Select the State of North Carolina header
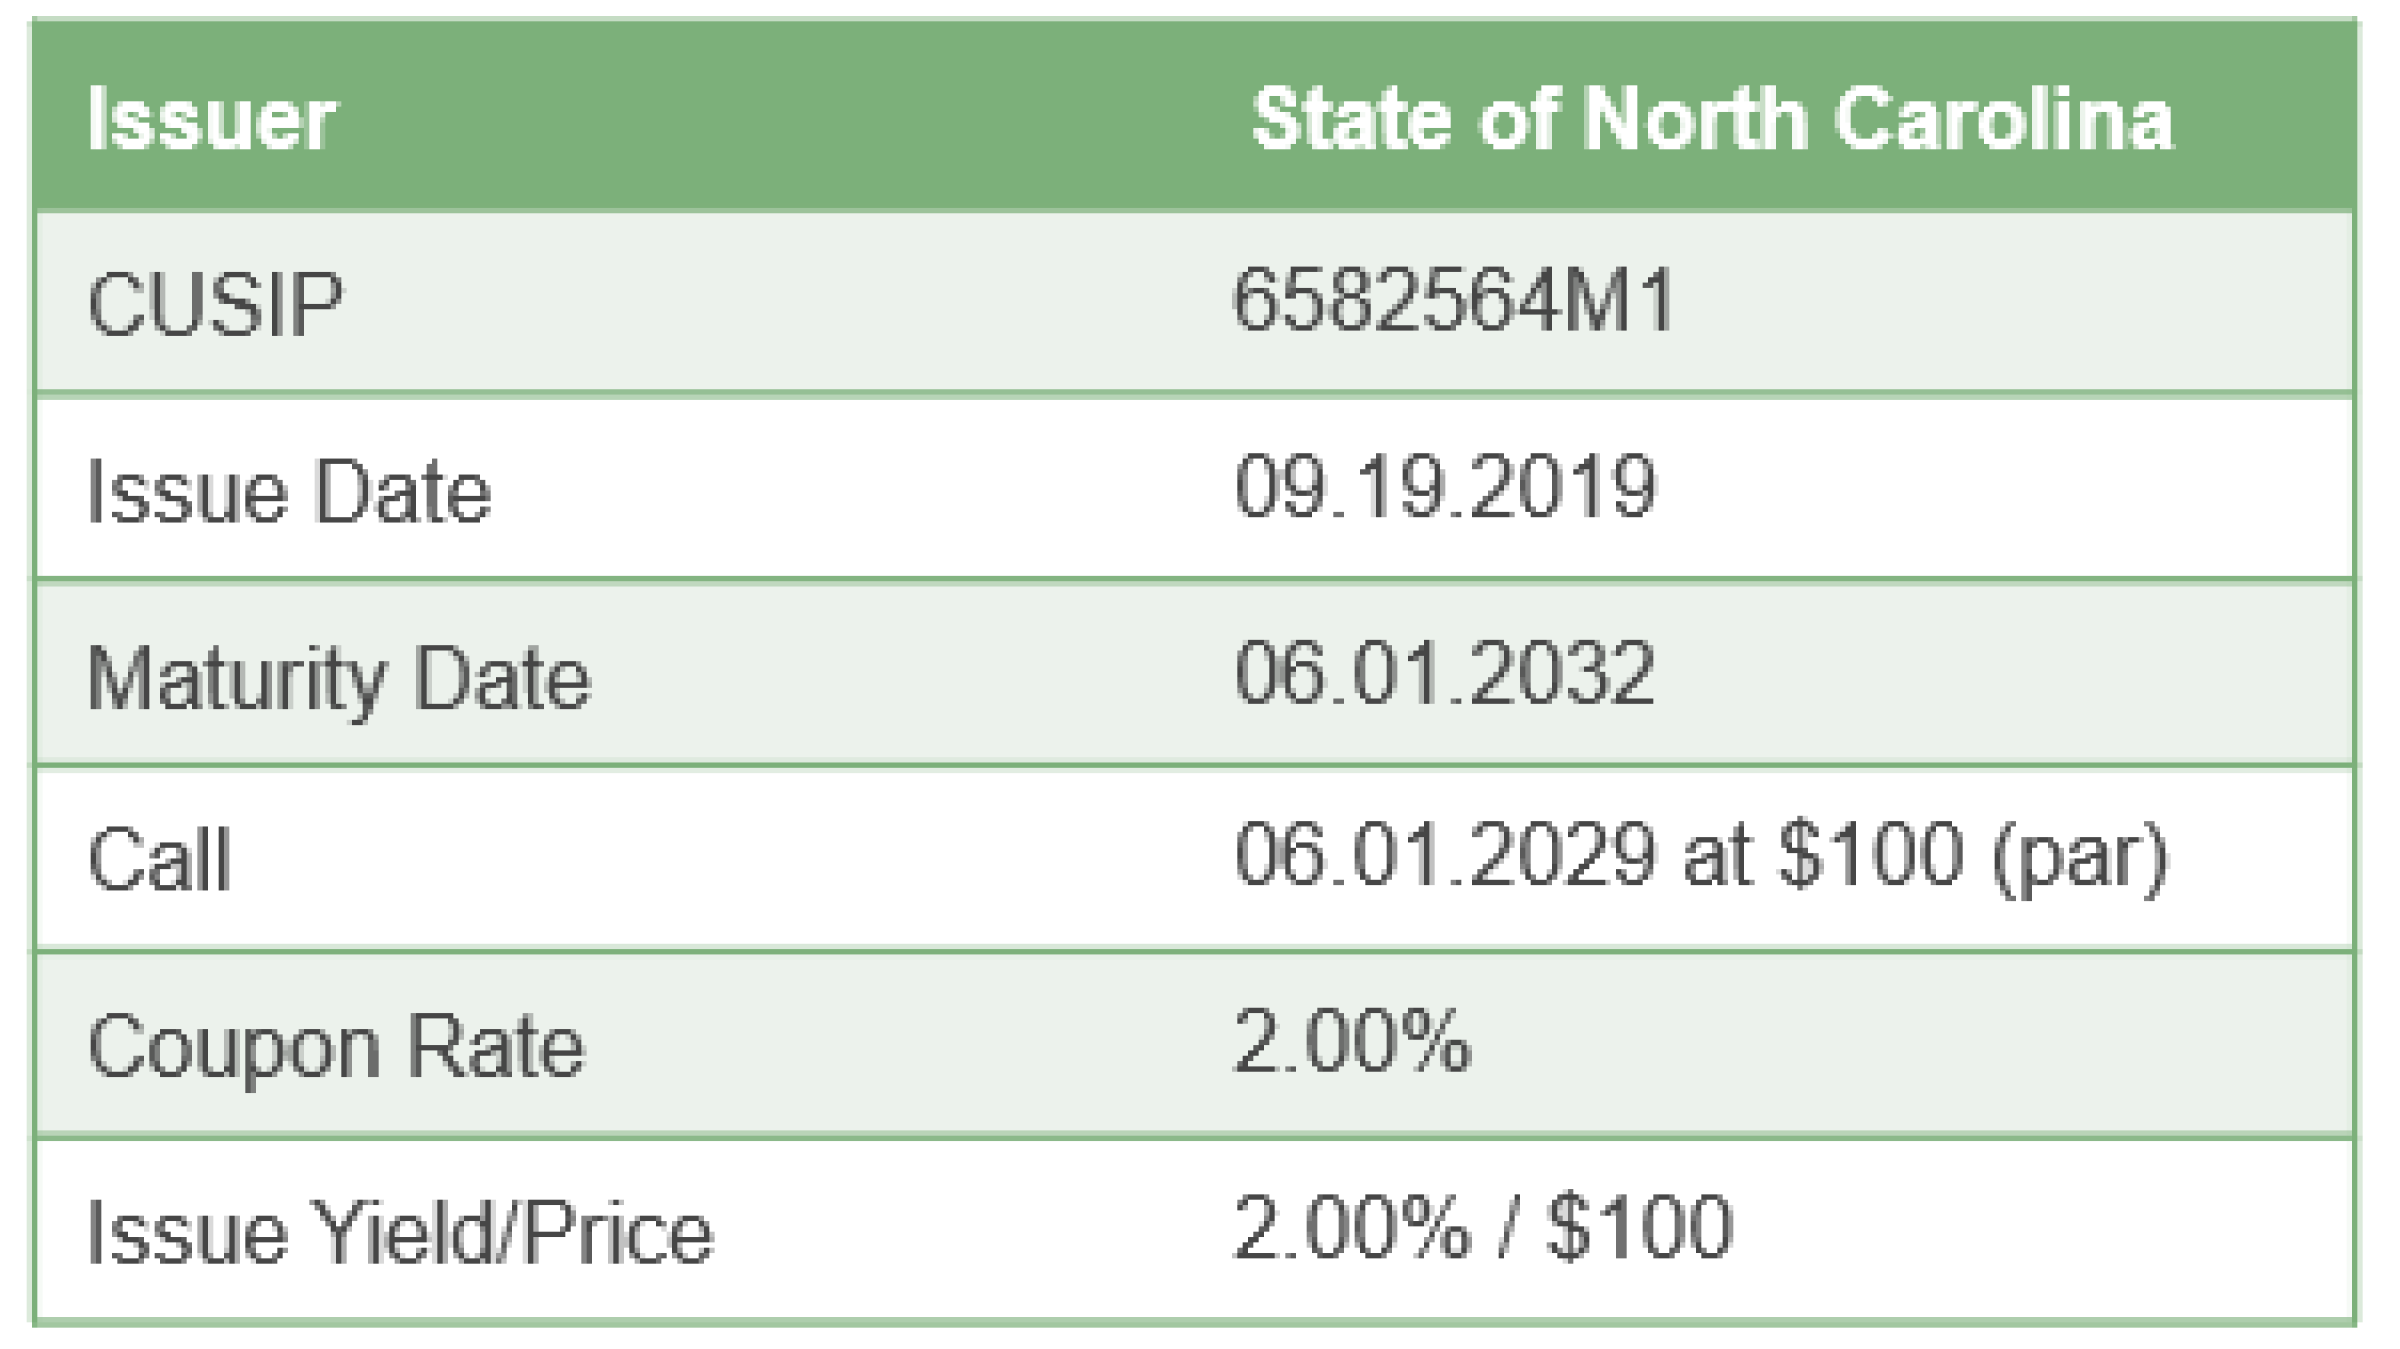The width and height of the screenshot is (2400, 1349). (1712, 120)
